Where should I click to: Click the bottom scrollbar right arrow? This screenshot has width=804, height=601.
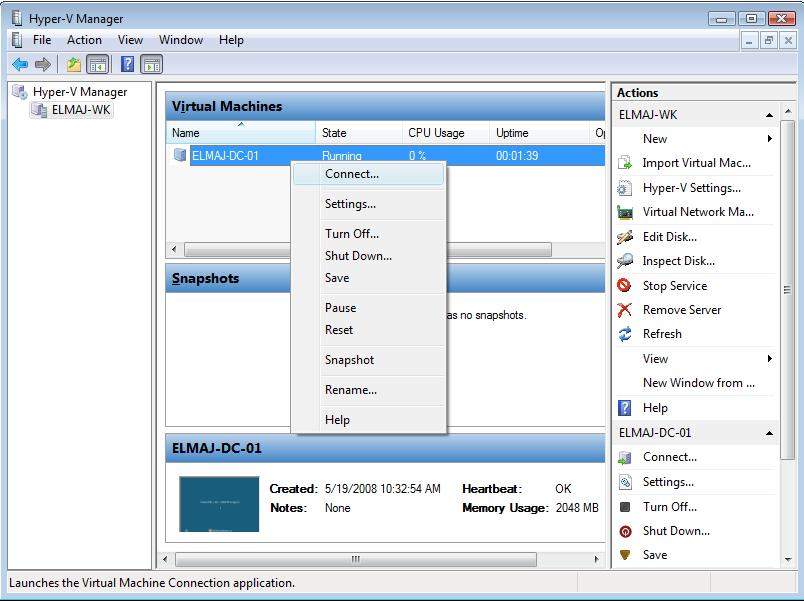pyautogui.click(x=596, y=559)
